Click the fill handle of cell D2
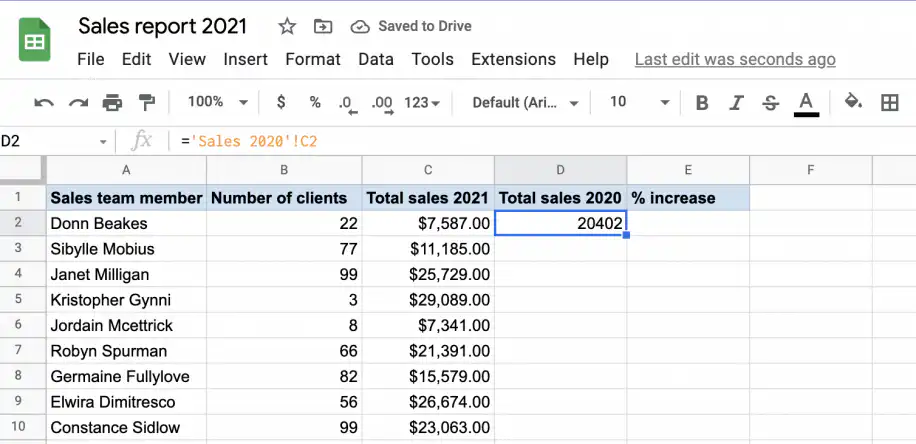 pos(626,235)
